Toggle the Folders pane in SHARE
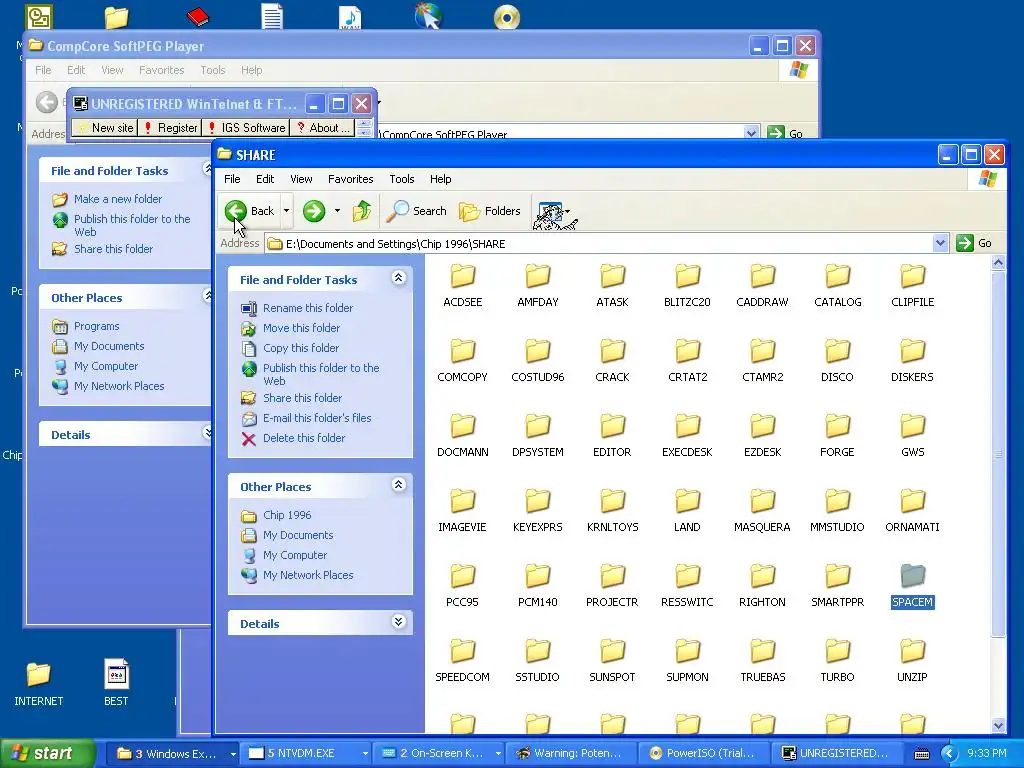Viewport: 1024px width, 768px height. (x=490, y=211)
